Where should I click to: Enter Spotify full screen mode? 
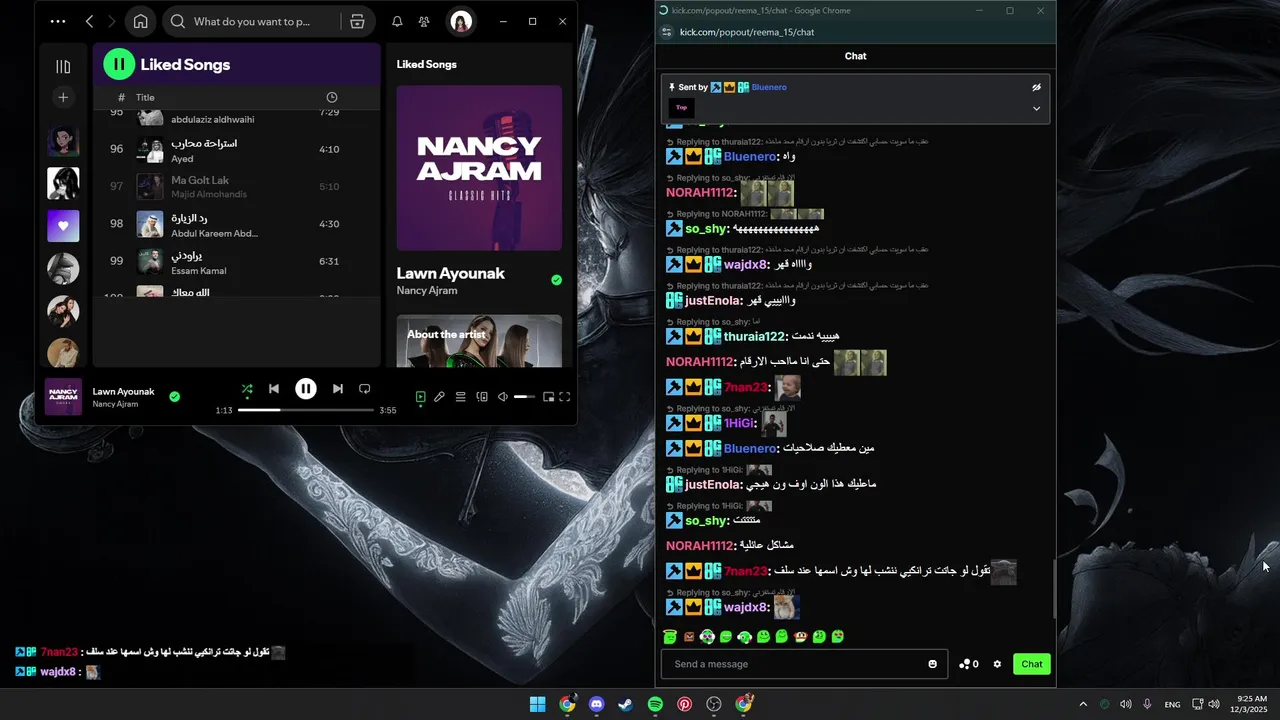[565, 397]
